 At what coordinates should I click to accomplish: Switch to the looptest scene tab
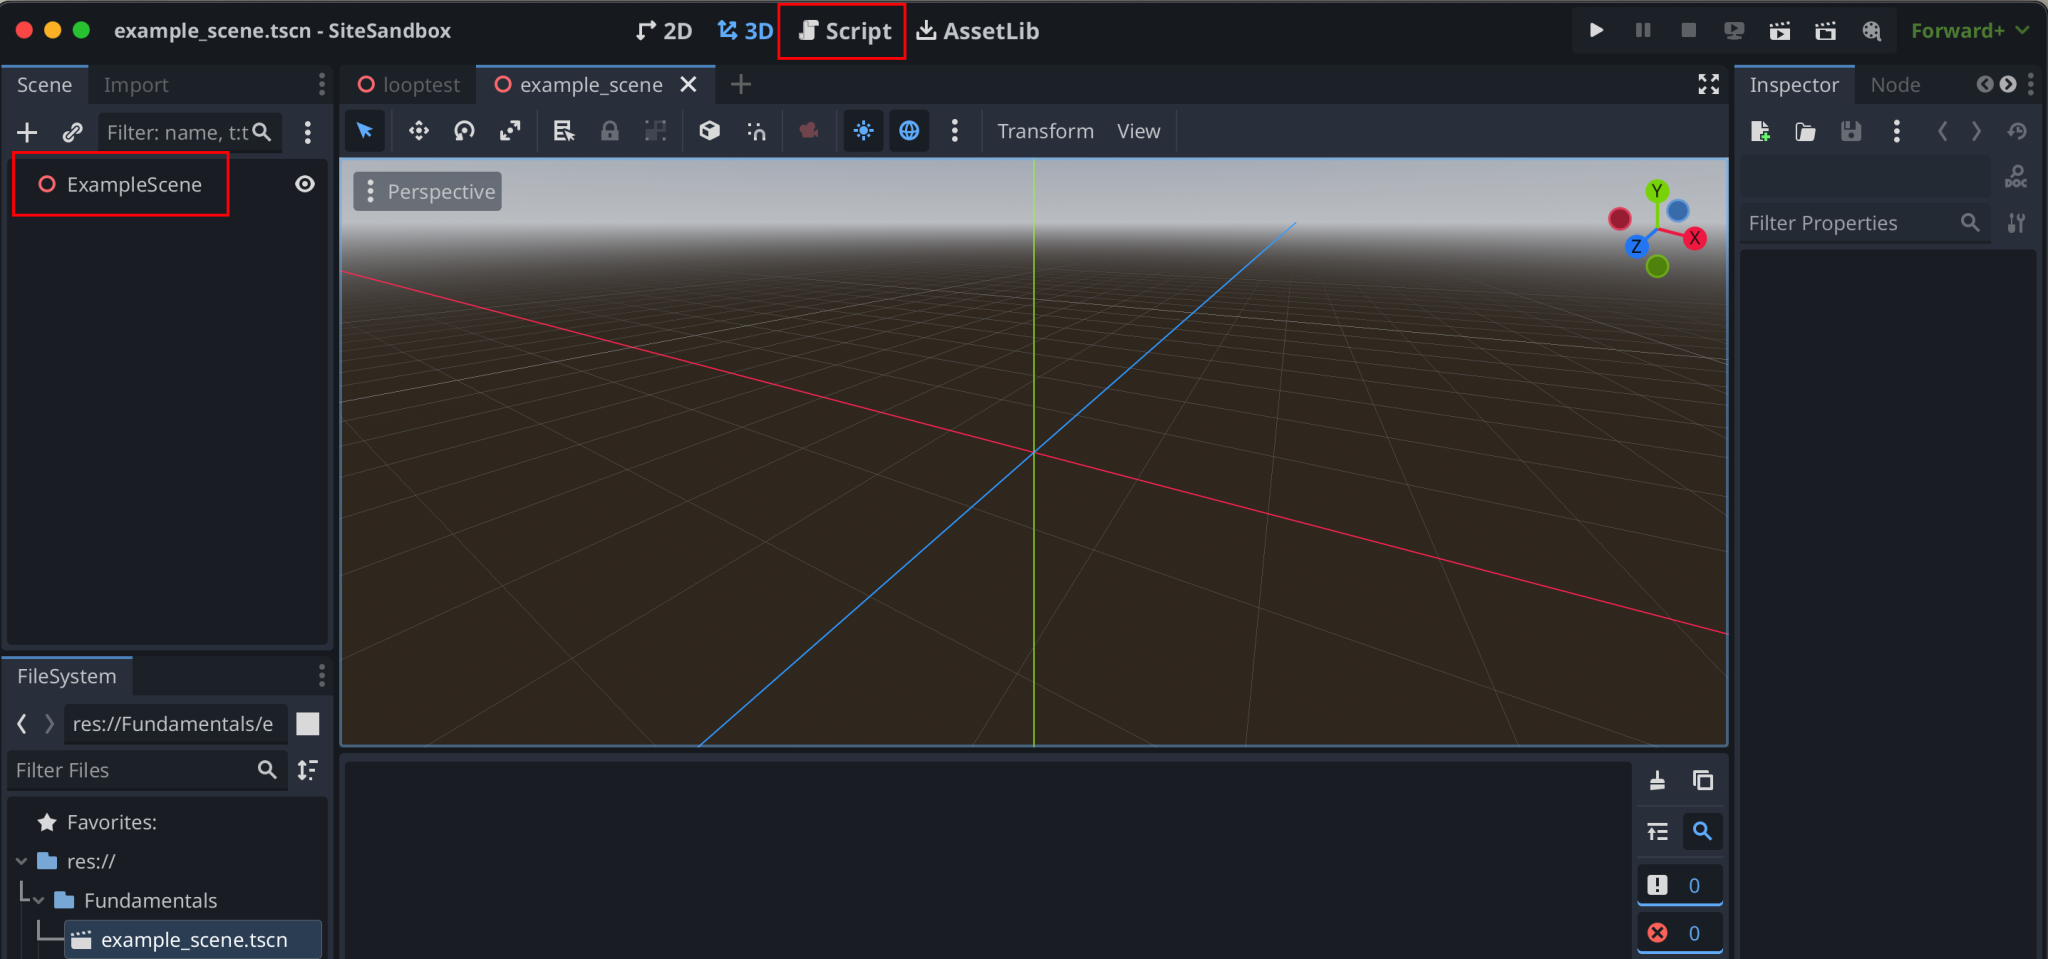[420, 84]
